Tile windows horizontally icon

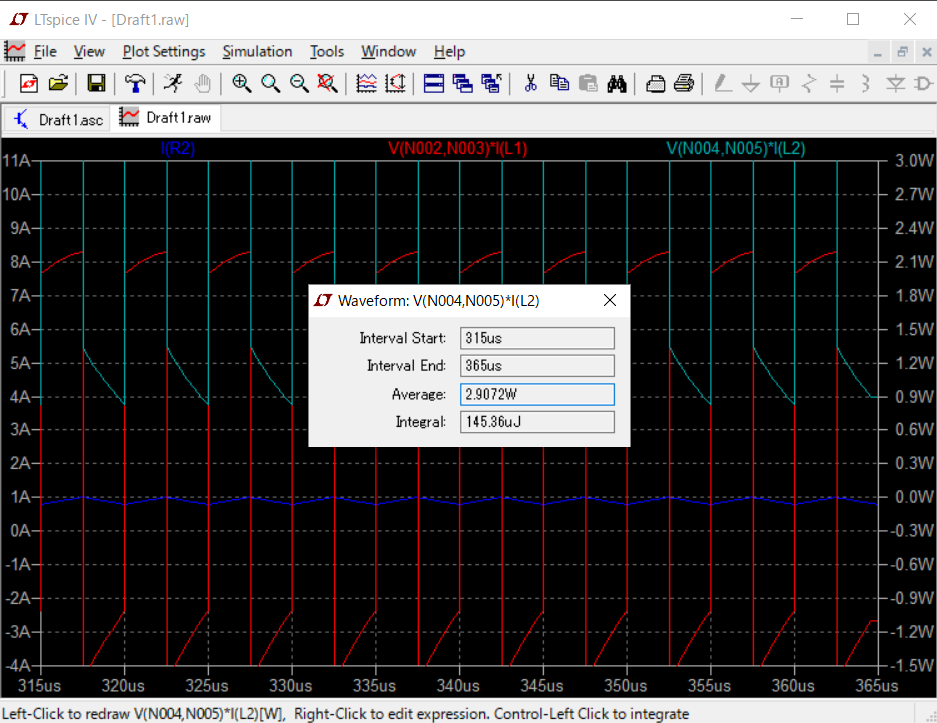[434, 83]
